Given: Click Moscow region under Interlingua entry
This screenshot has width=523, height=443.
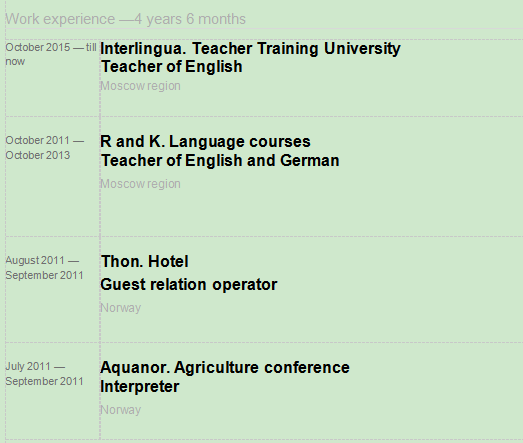Looking at the screenshot, I should click(x=140, y=86).
